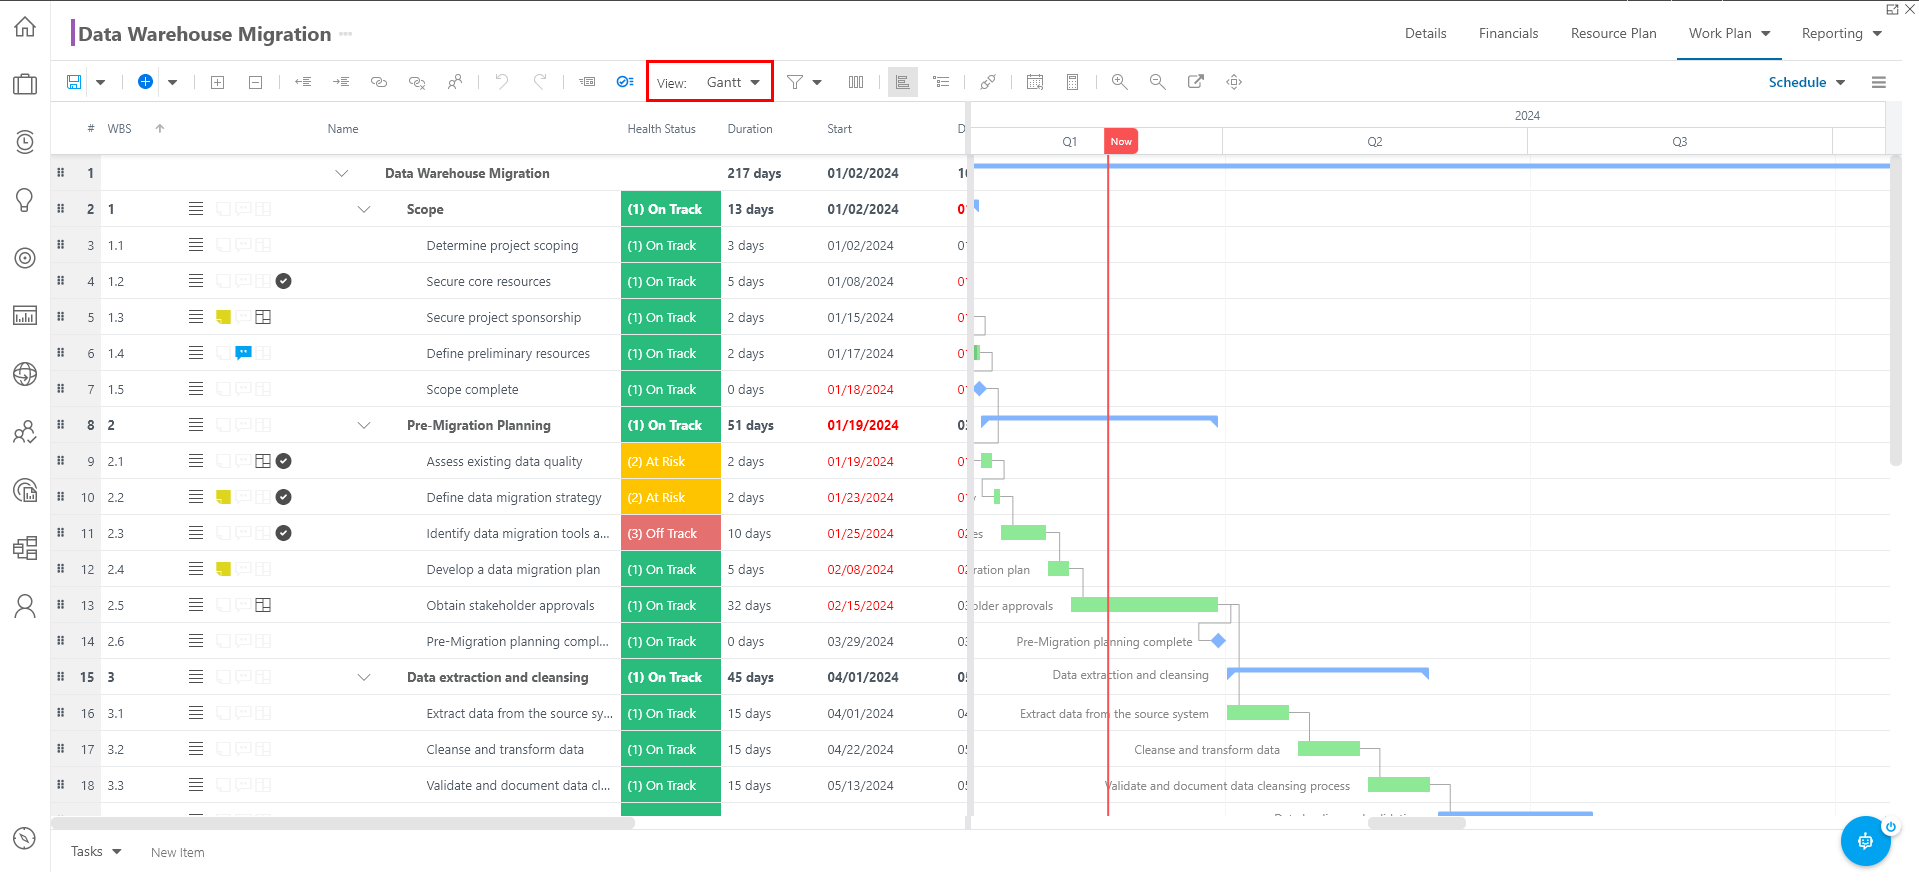
Task: Switch to the Financials tab
Action: [1508, 33]
